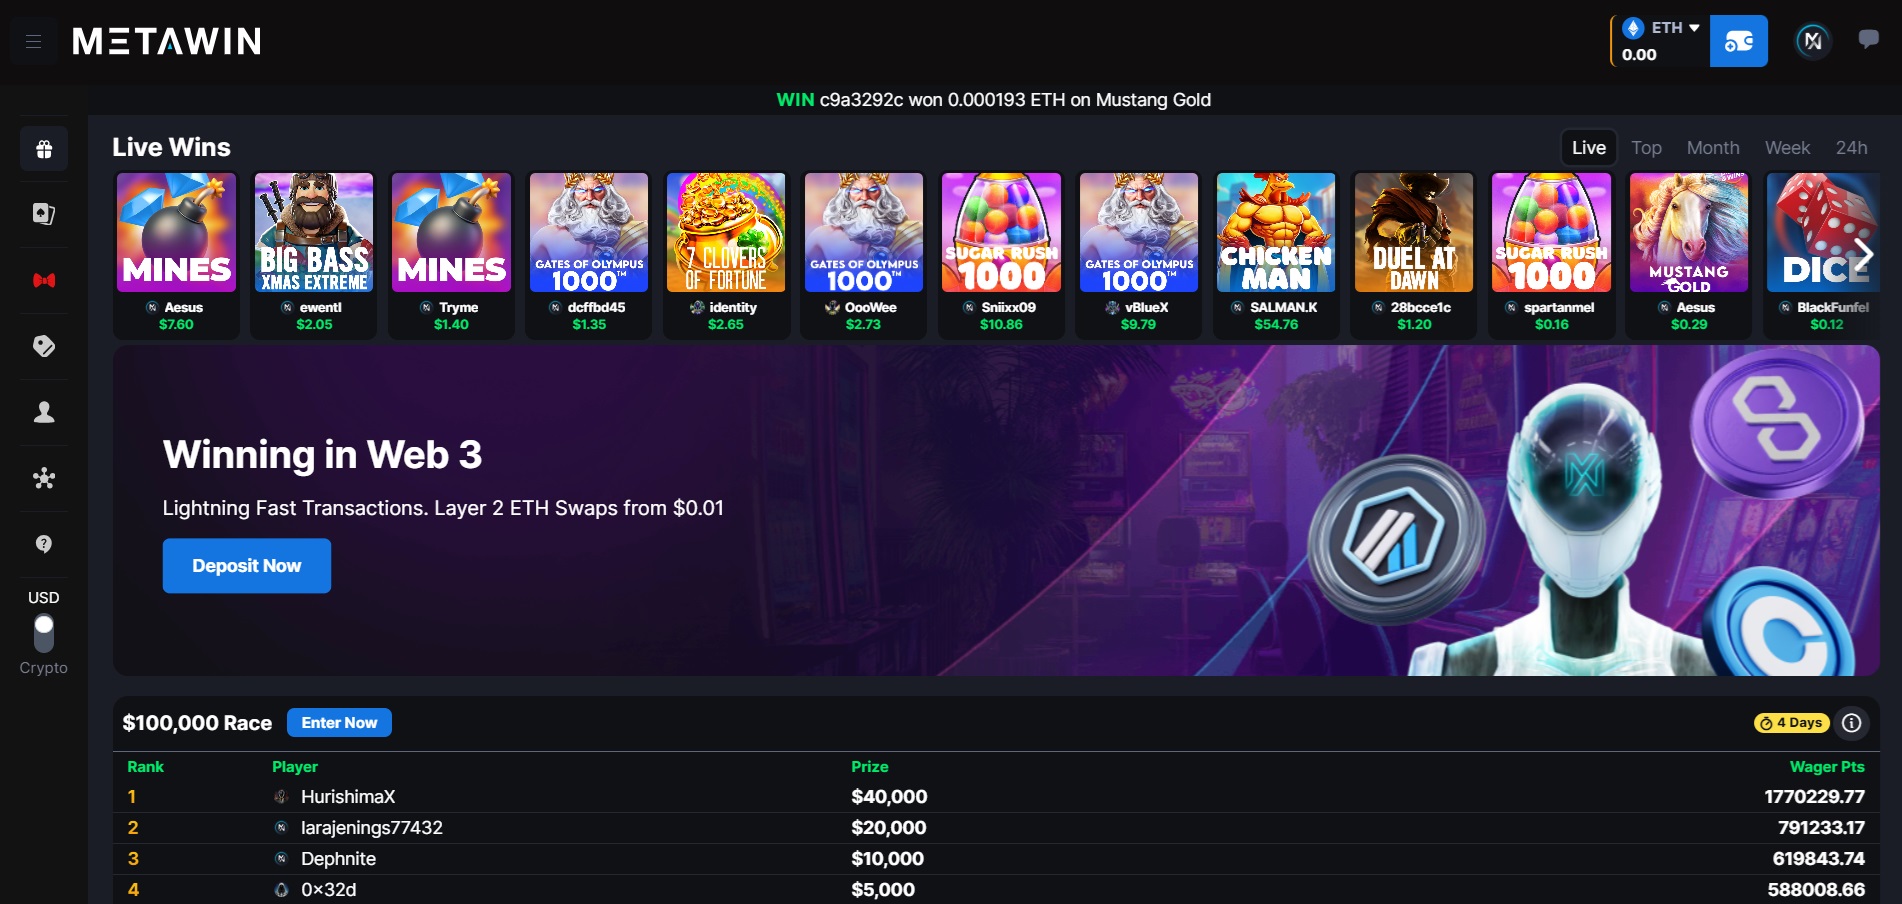Viewport: 1902px width, 904px height.
Task: Click the Enter Now race button
Action: pyautogui.click(x=339, y=723)
